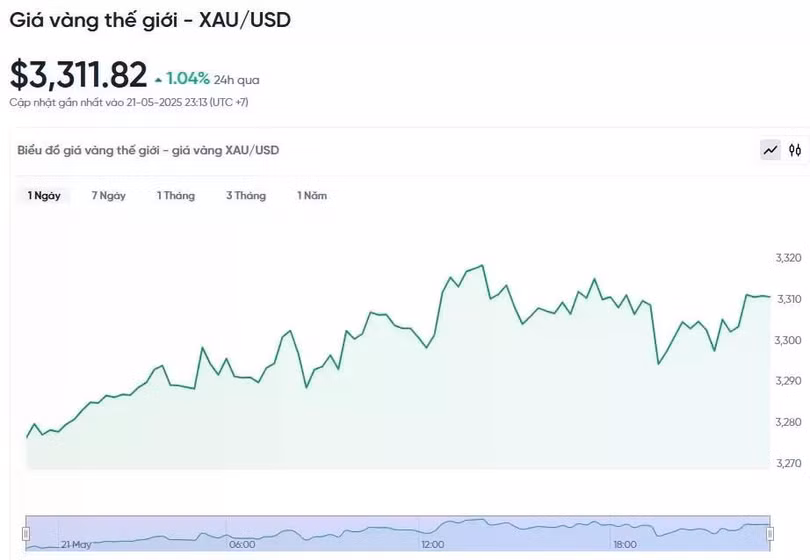Click the Giá vàng thế giới - XAU/USD heading
The width and height of the screenshot is (810, 560).
tap(150, 19)
